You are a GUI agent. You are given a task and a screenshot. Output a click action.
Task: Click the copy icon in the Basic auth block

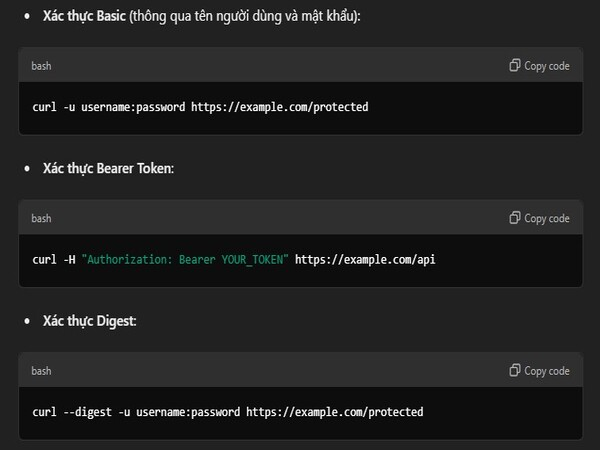(514, 66)
